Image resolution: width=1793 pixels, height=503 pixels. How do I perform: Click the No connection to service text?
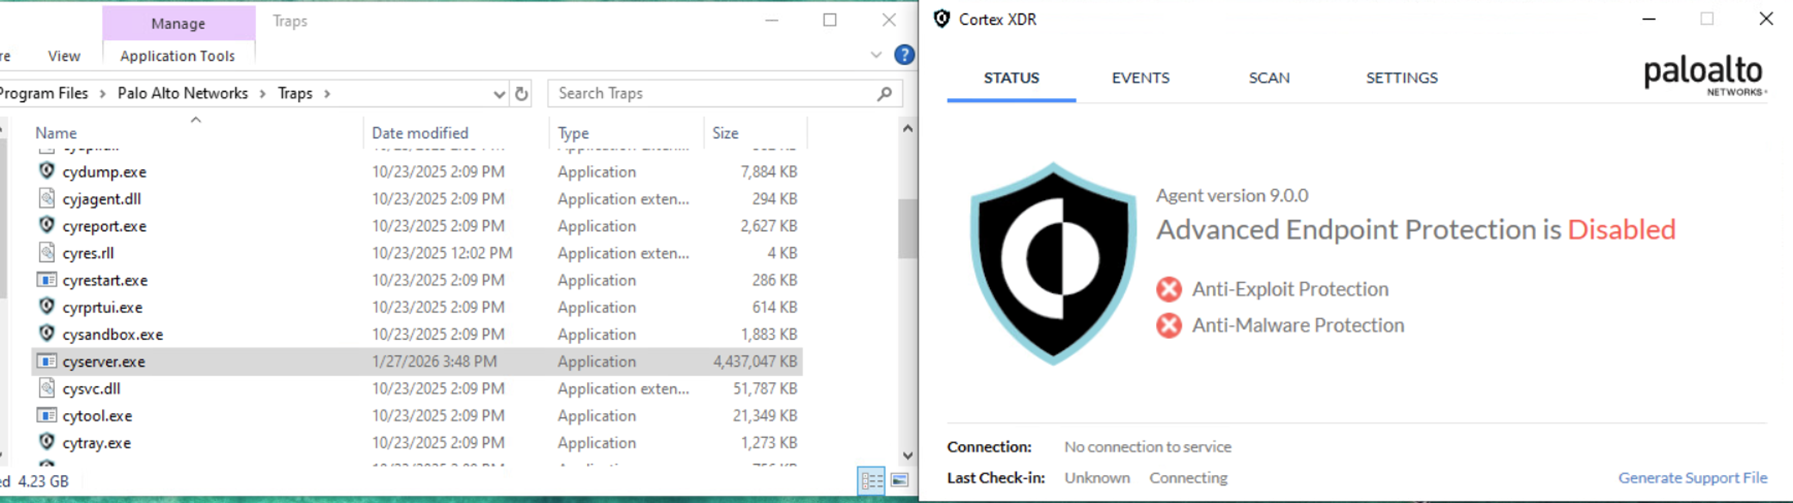[1147, 447]
